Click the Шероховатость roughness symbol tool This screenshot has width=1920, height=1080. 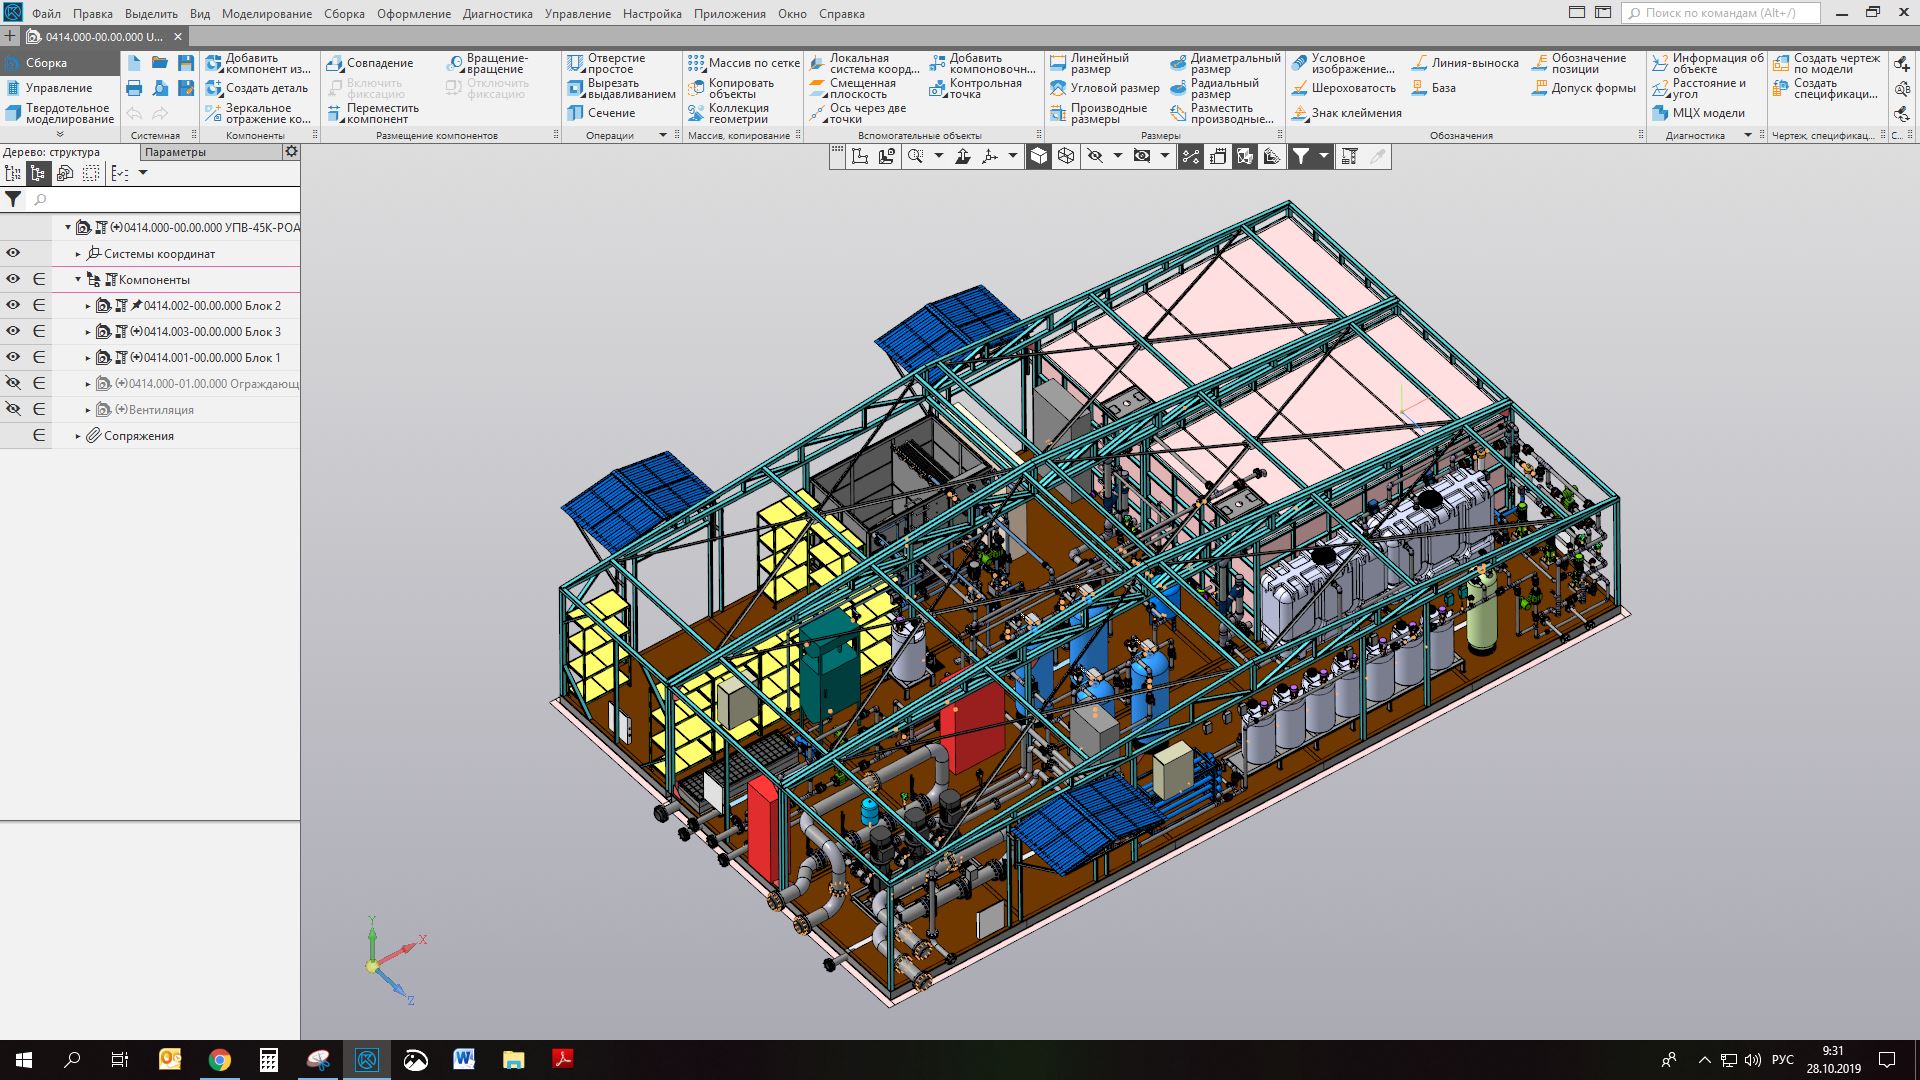point(1343,88)
